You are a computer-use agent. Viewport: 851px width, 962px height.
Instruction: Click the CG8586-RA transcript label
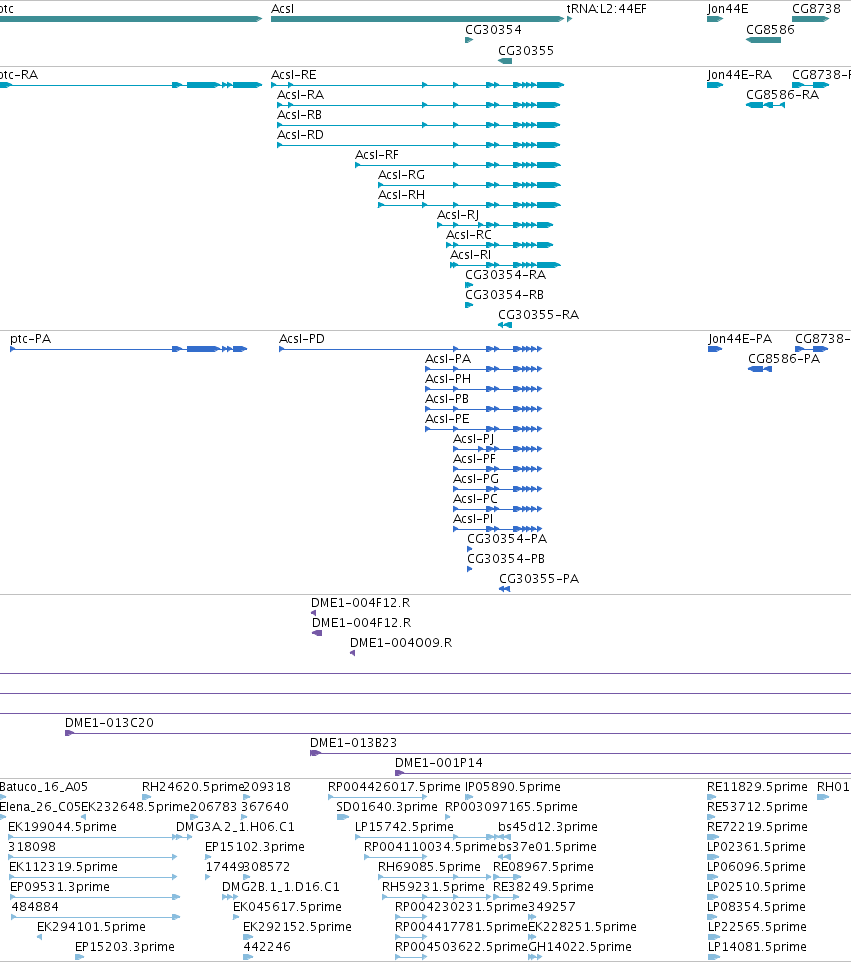[782, 94]
